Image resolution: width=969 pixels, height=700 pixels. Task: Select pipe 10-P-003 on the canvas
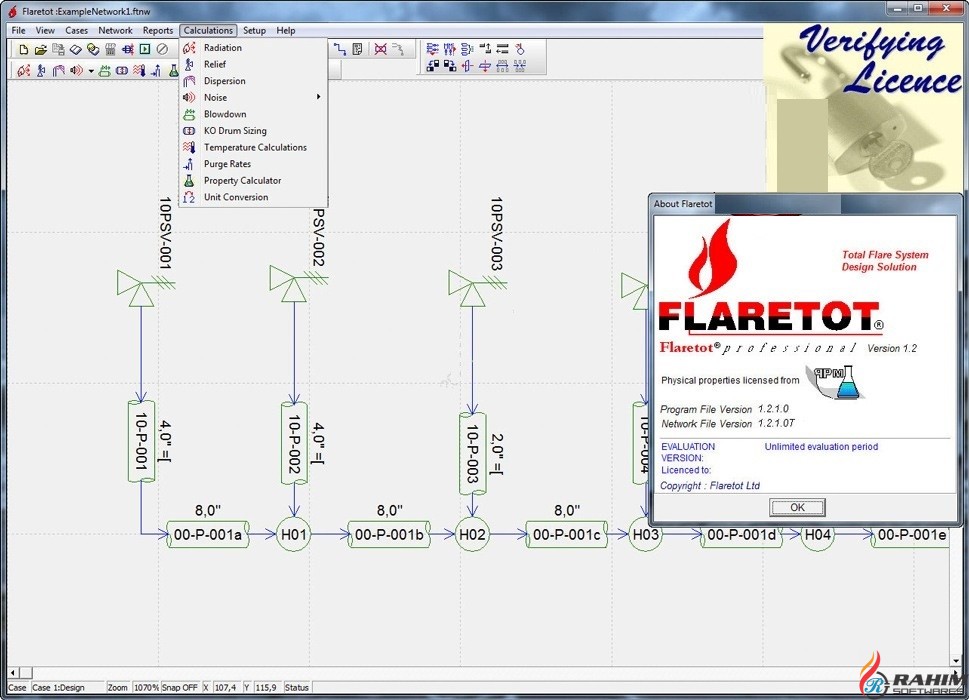click(473, 453)
